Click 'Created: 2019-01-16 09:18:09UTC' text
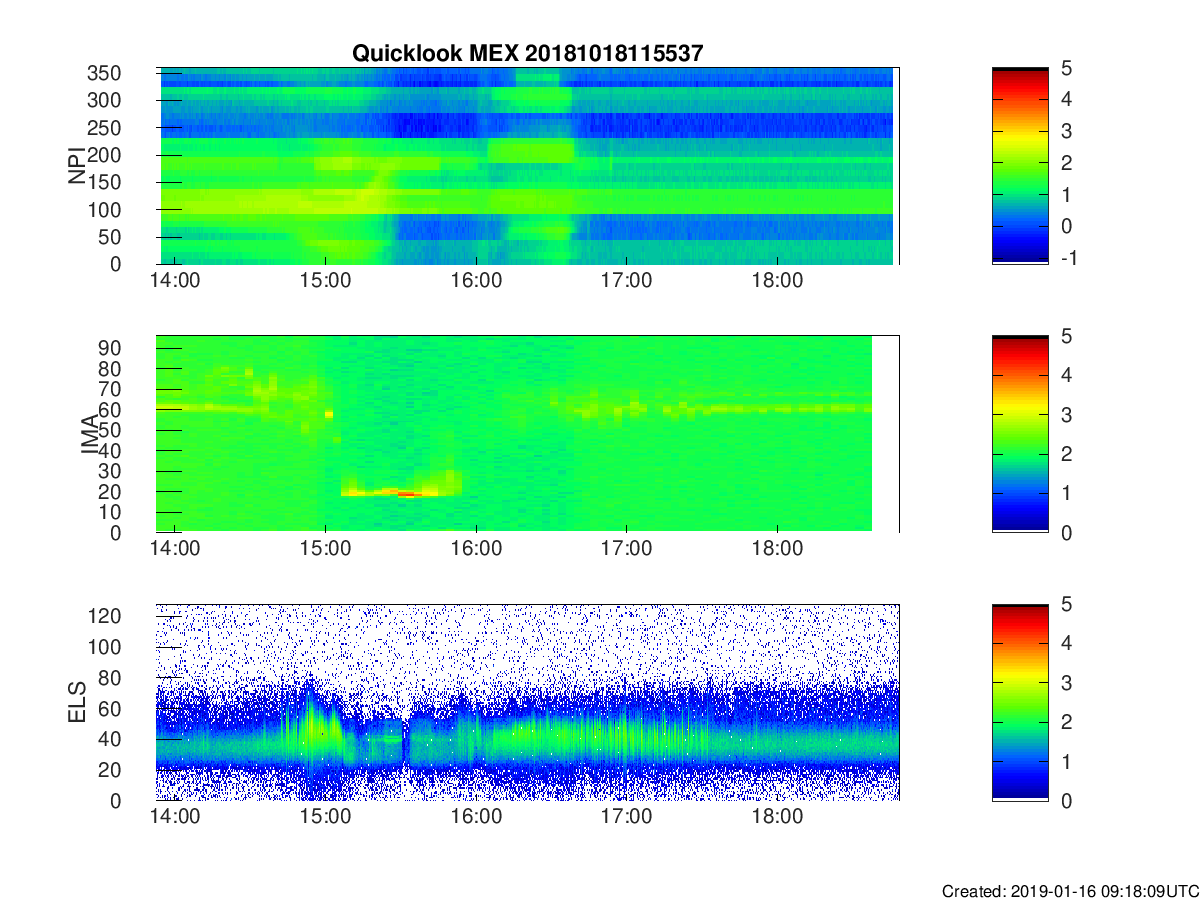 (1069, 891)
